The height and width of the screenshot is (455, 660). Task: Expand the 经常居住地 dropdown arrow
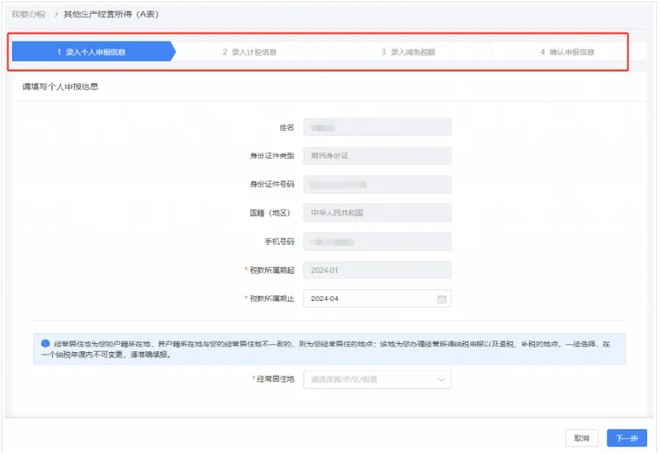pyautogui.click(x=441, y=379)
